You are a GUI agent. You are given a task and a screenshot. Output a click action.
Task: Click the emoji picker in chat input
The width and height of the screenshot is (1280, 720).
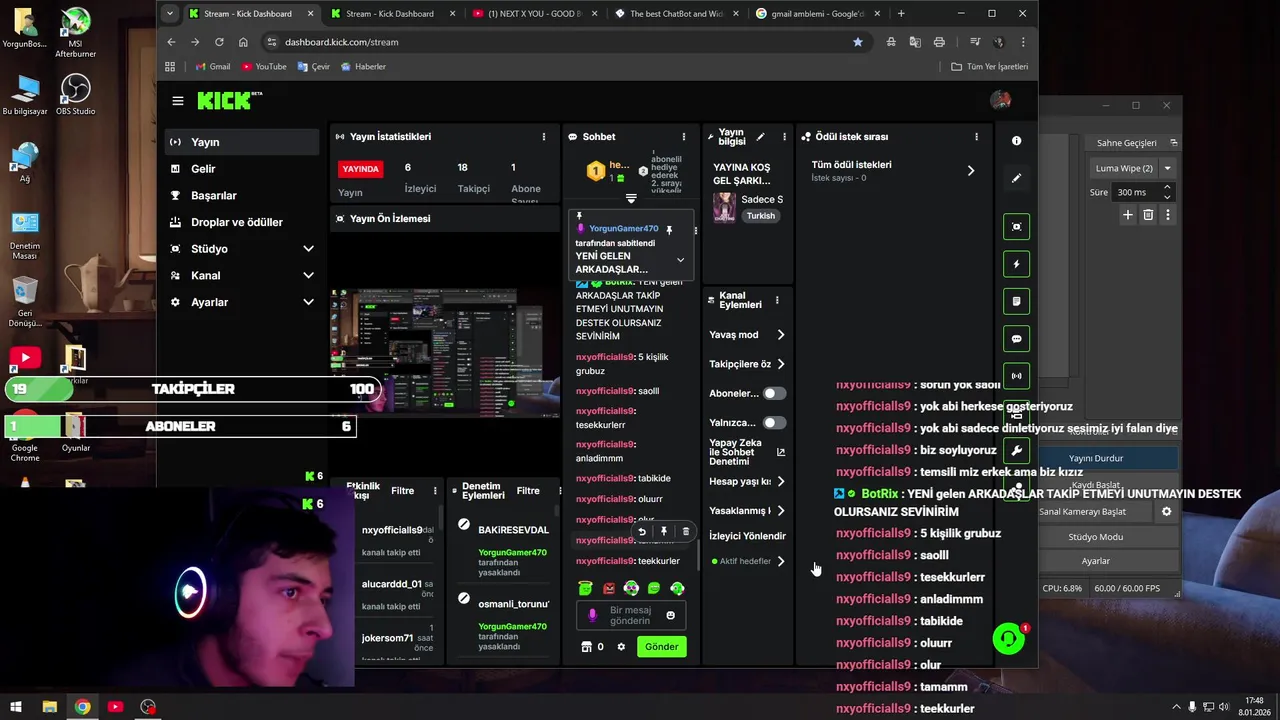[x=670, y=615]
